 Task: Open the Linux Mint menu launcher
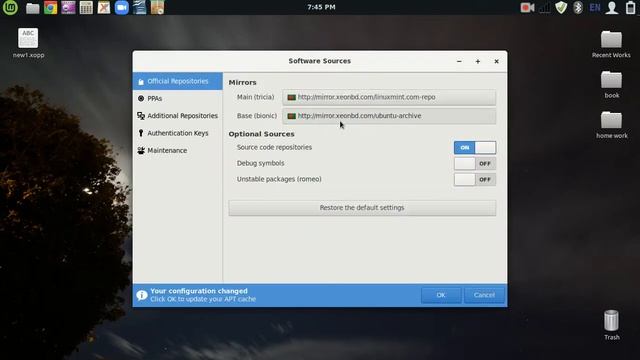click(x=10, y=7)
